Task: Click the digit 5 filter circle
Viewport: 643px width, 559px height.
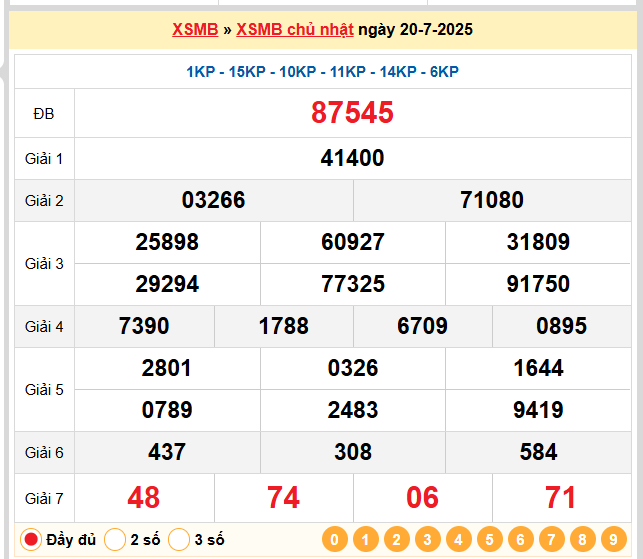Action: tap(490, 539)
